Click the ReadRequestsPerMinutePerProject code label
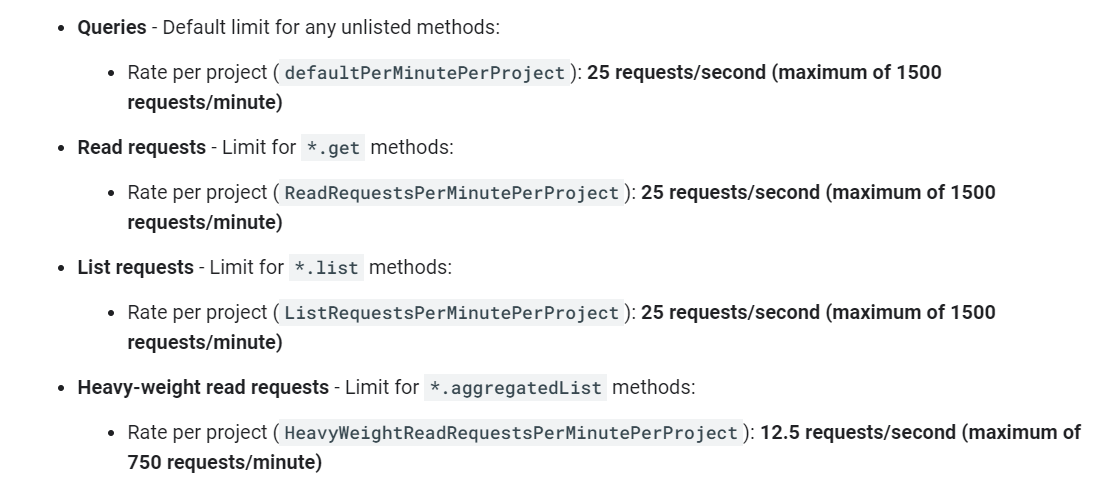This screenshot has height=492, width=1103. tap(452, 193)
